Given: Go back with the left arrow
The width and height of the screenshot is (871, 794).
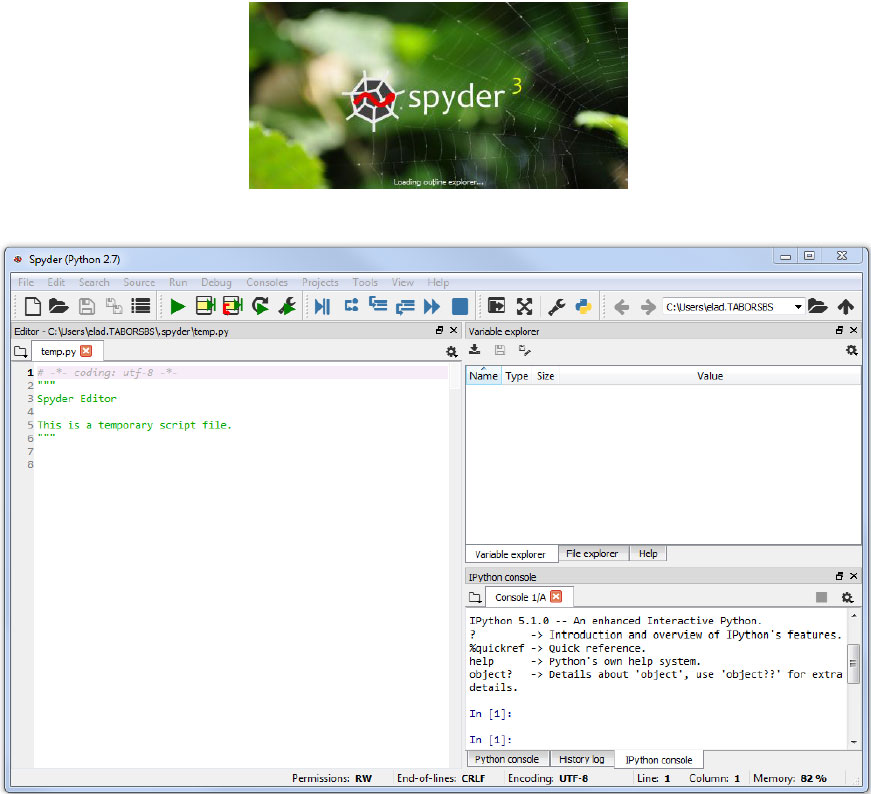Looking at the screenshot, I should 622,307.
